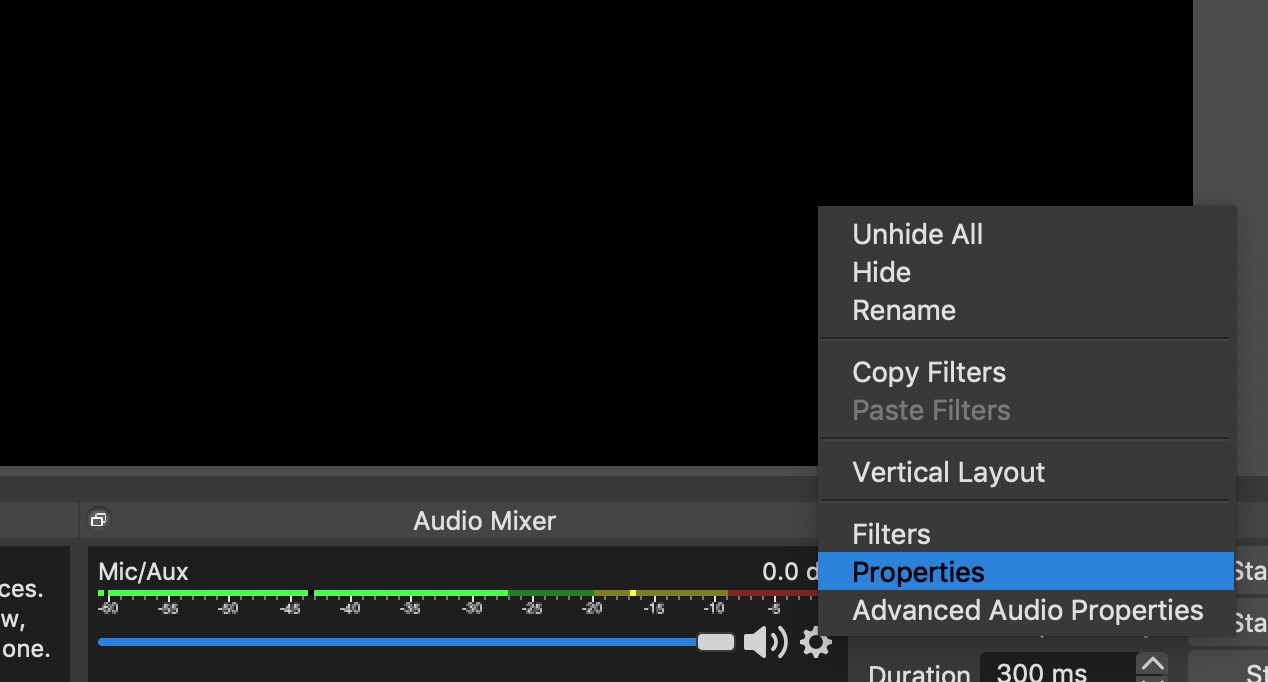Click Unhide All in the menu

pyautogui.click(x=917, y=234)
